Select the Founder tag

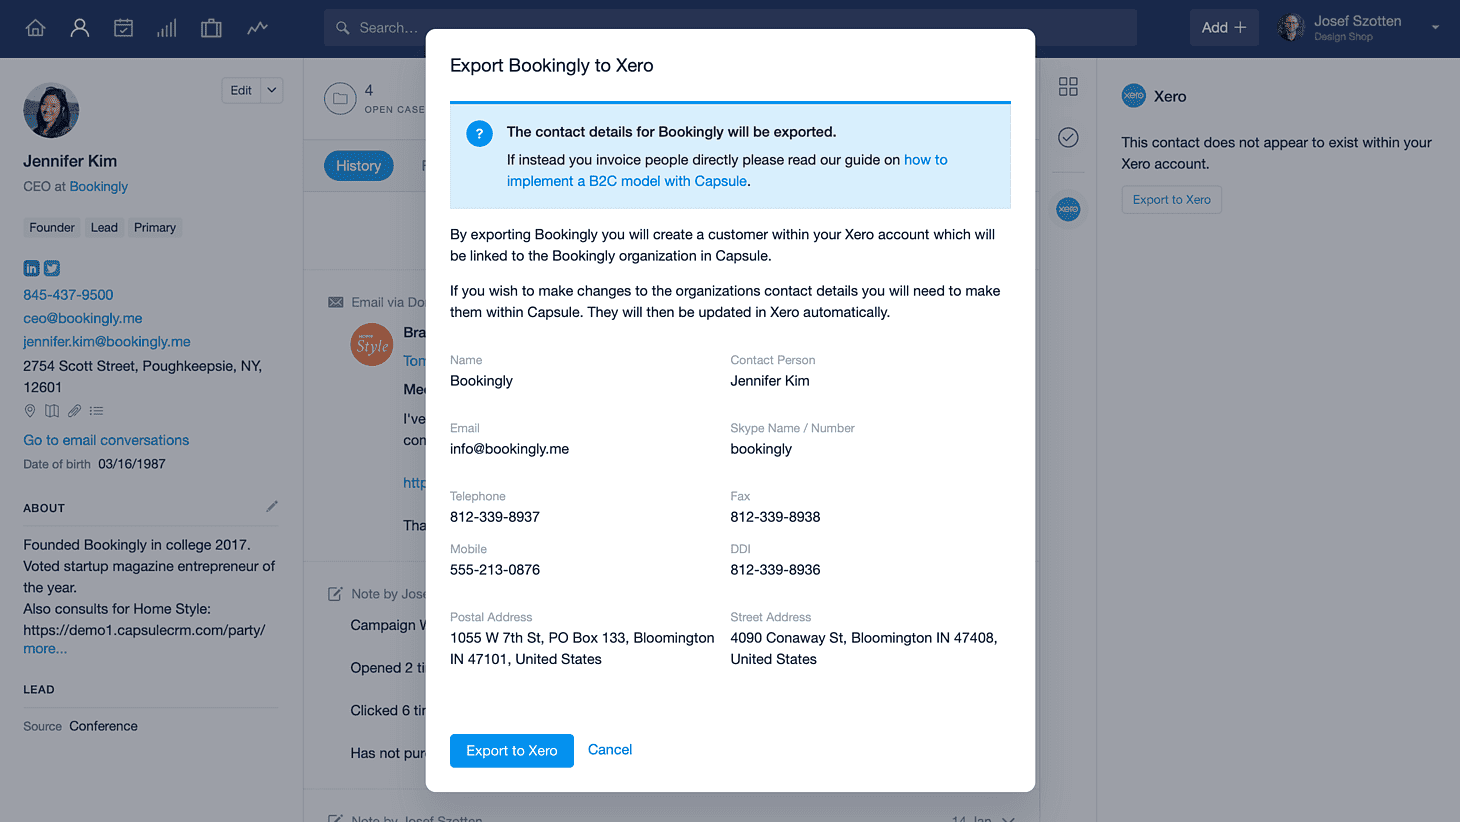(52, 228)
